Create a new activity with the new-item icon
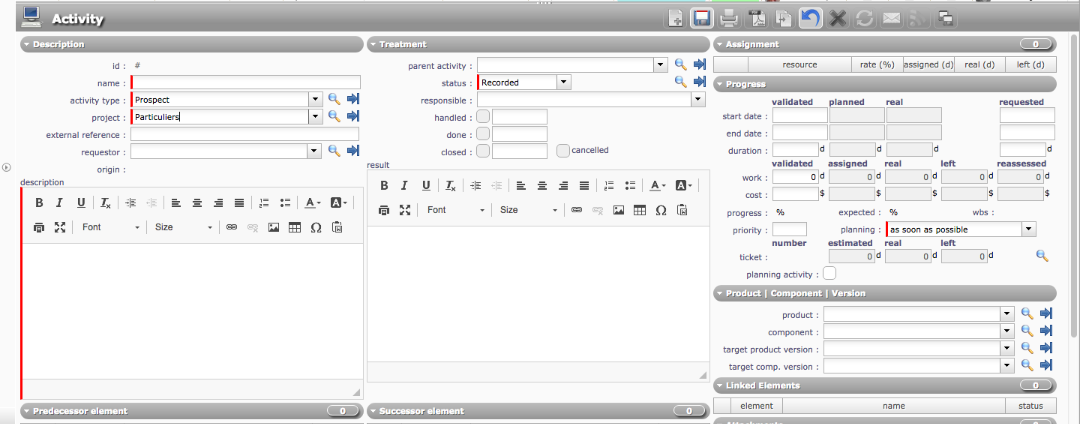 pos(677,18)
